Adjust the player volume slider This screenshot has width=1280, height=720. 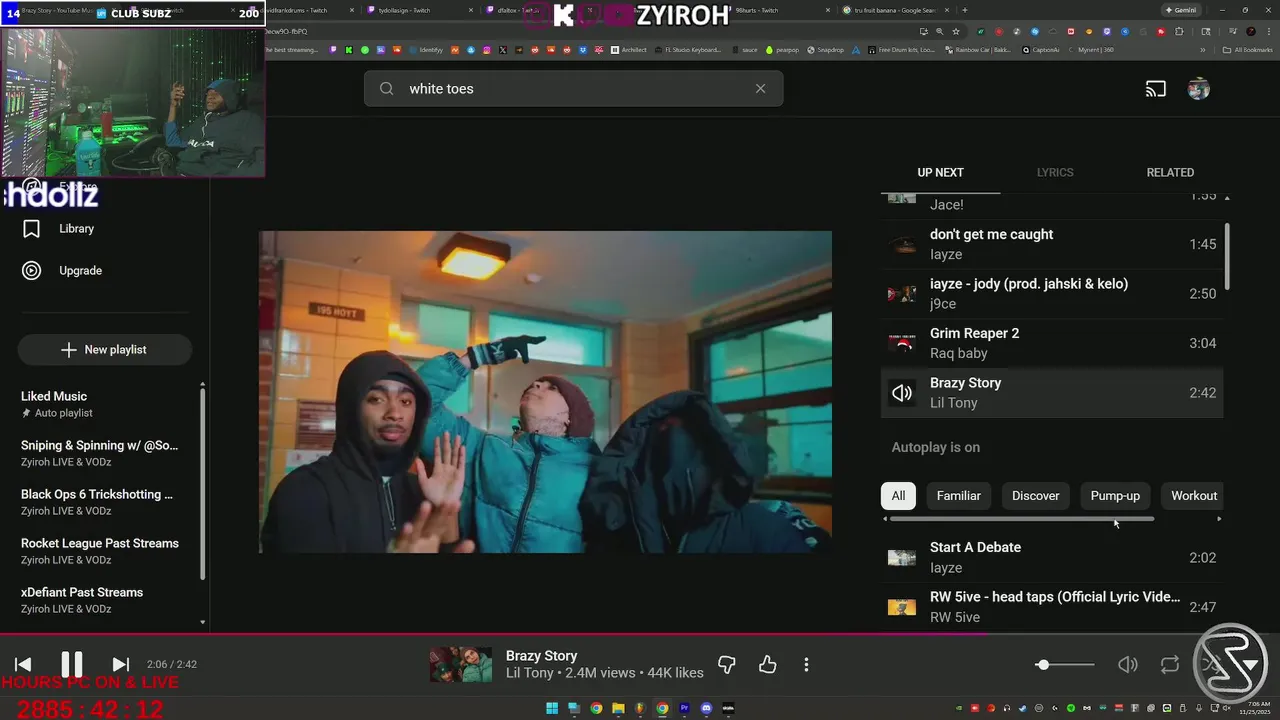click(x=1065, y=665)
